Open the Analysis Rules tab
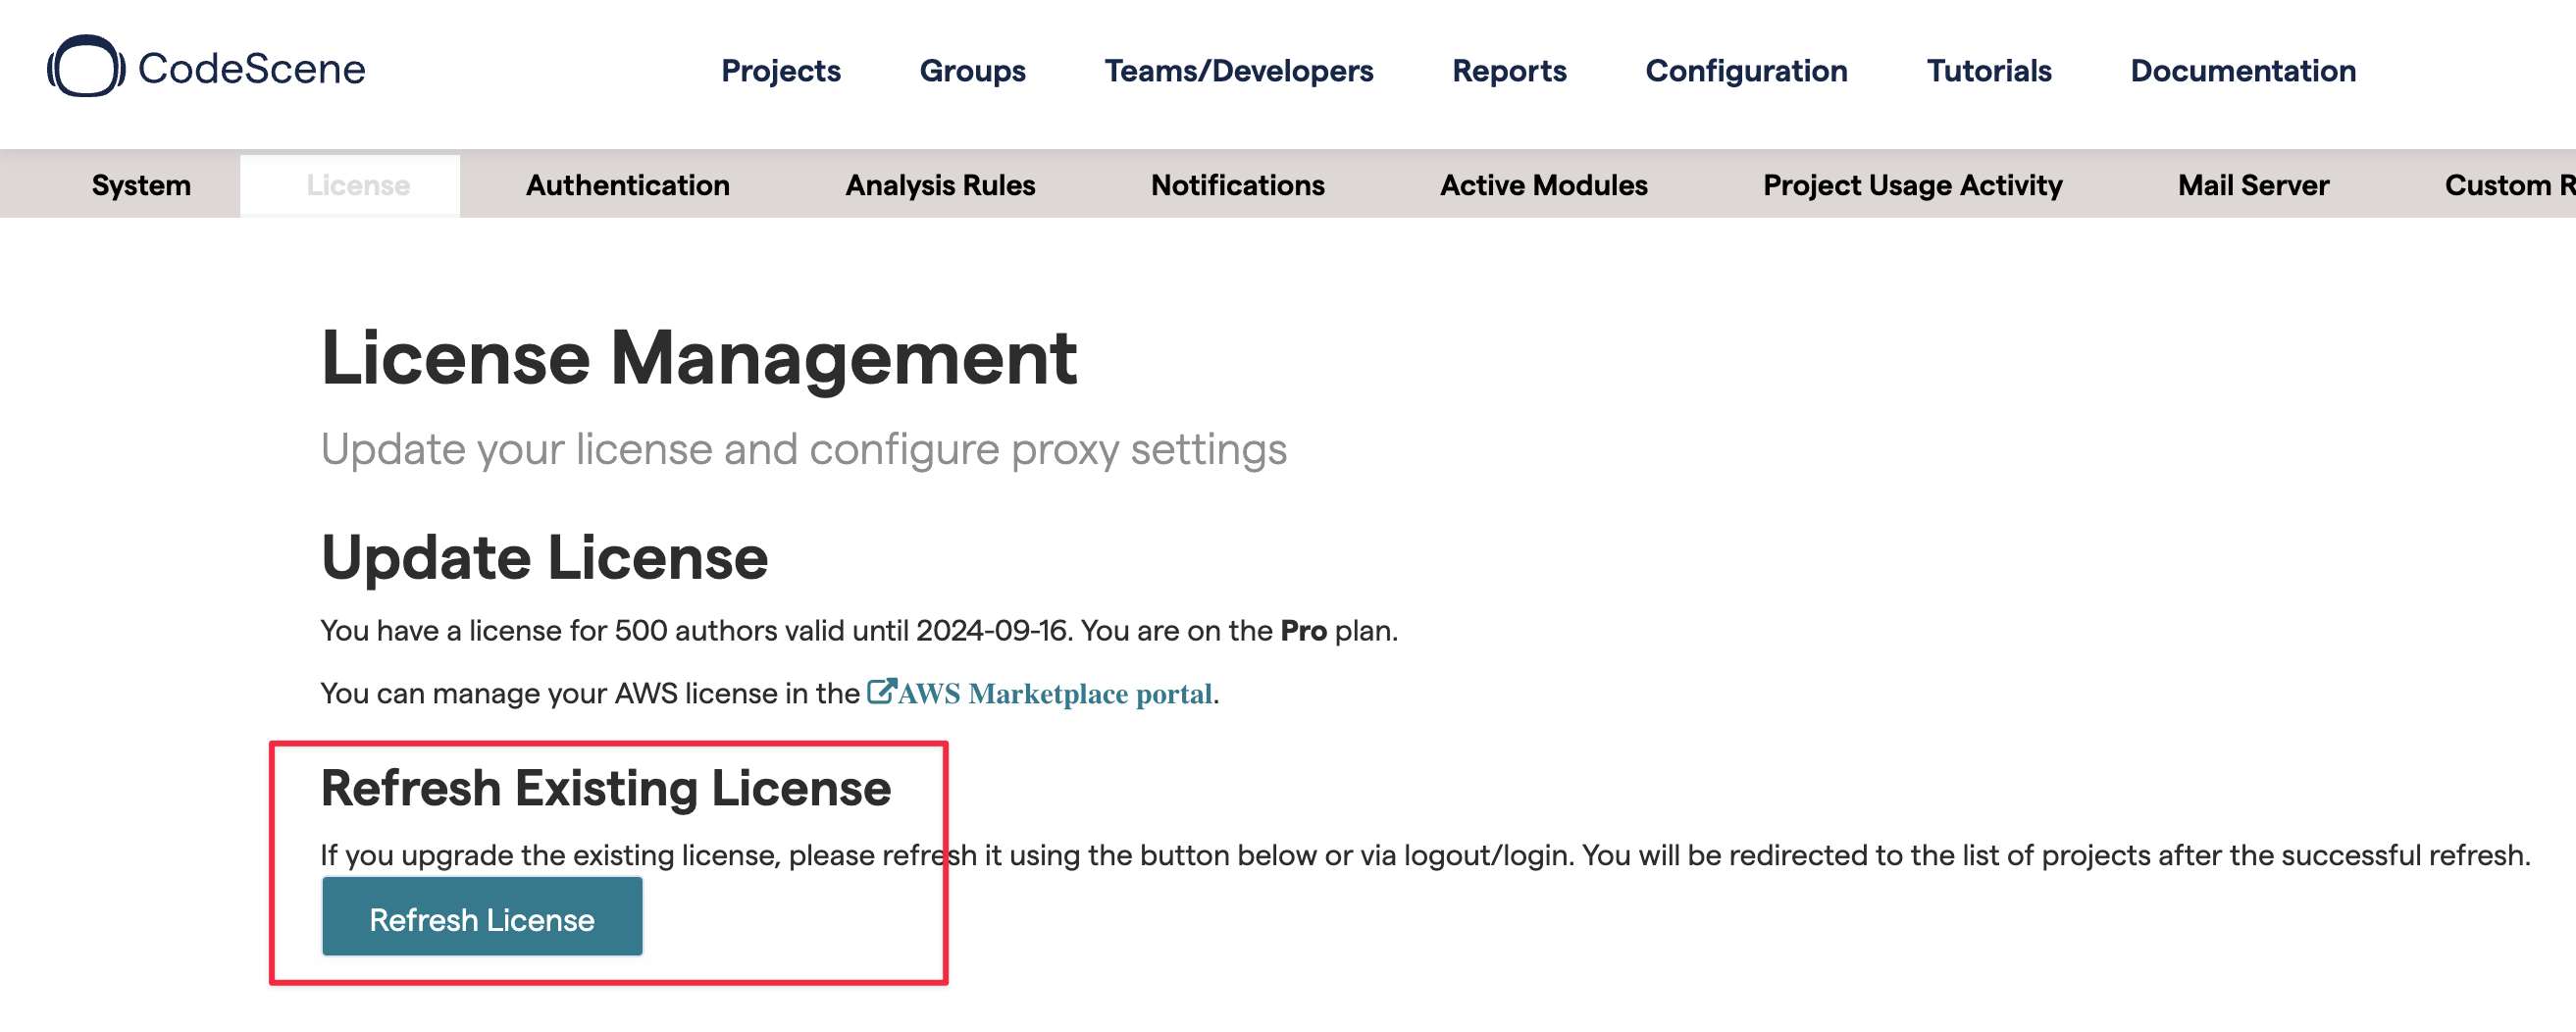Viewport: 2576px width, 1032px height. click(939, 186)
